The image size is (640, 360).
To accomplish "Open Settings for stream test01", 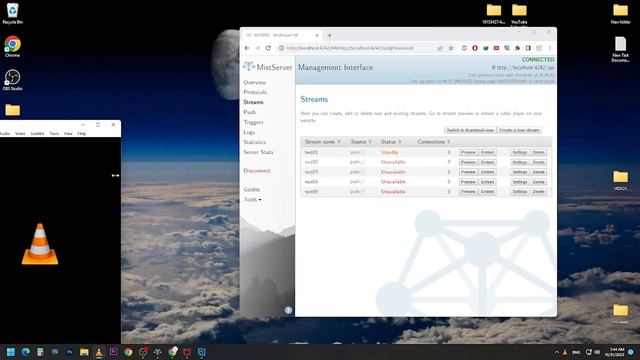I will 520,152.
